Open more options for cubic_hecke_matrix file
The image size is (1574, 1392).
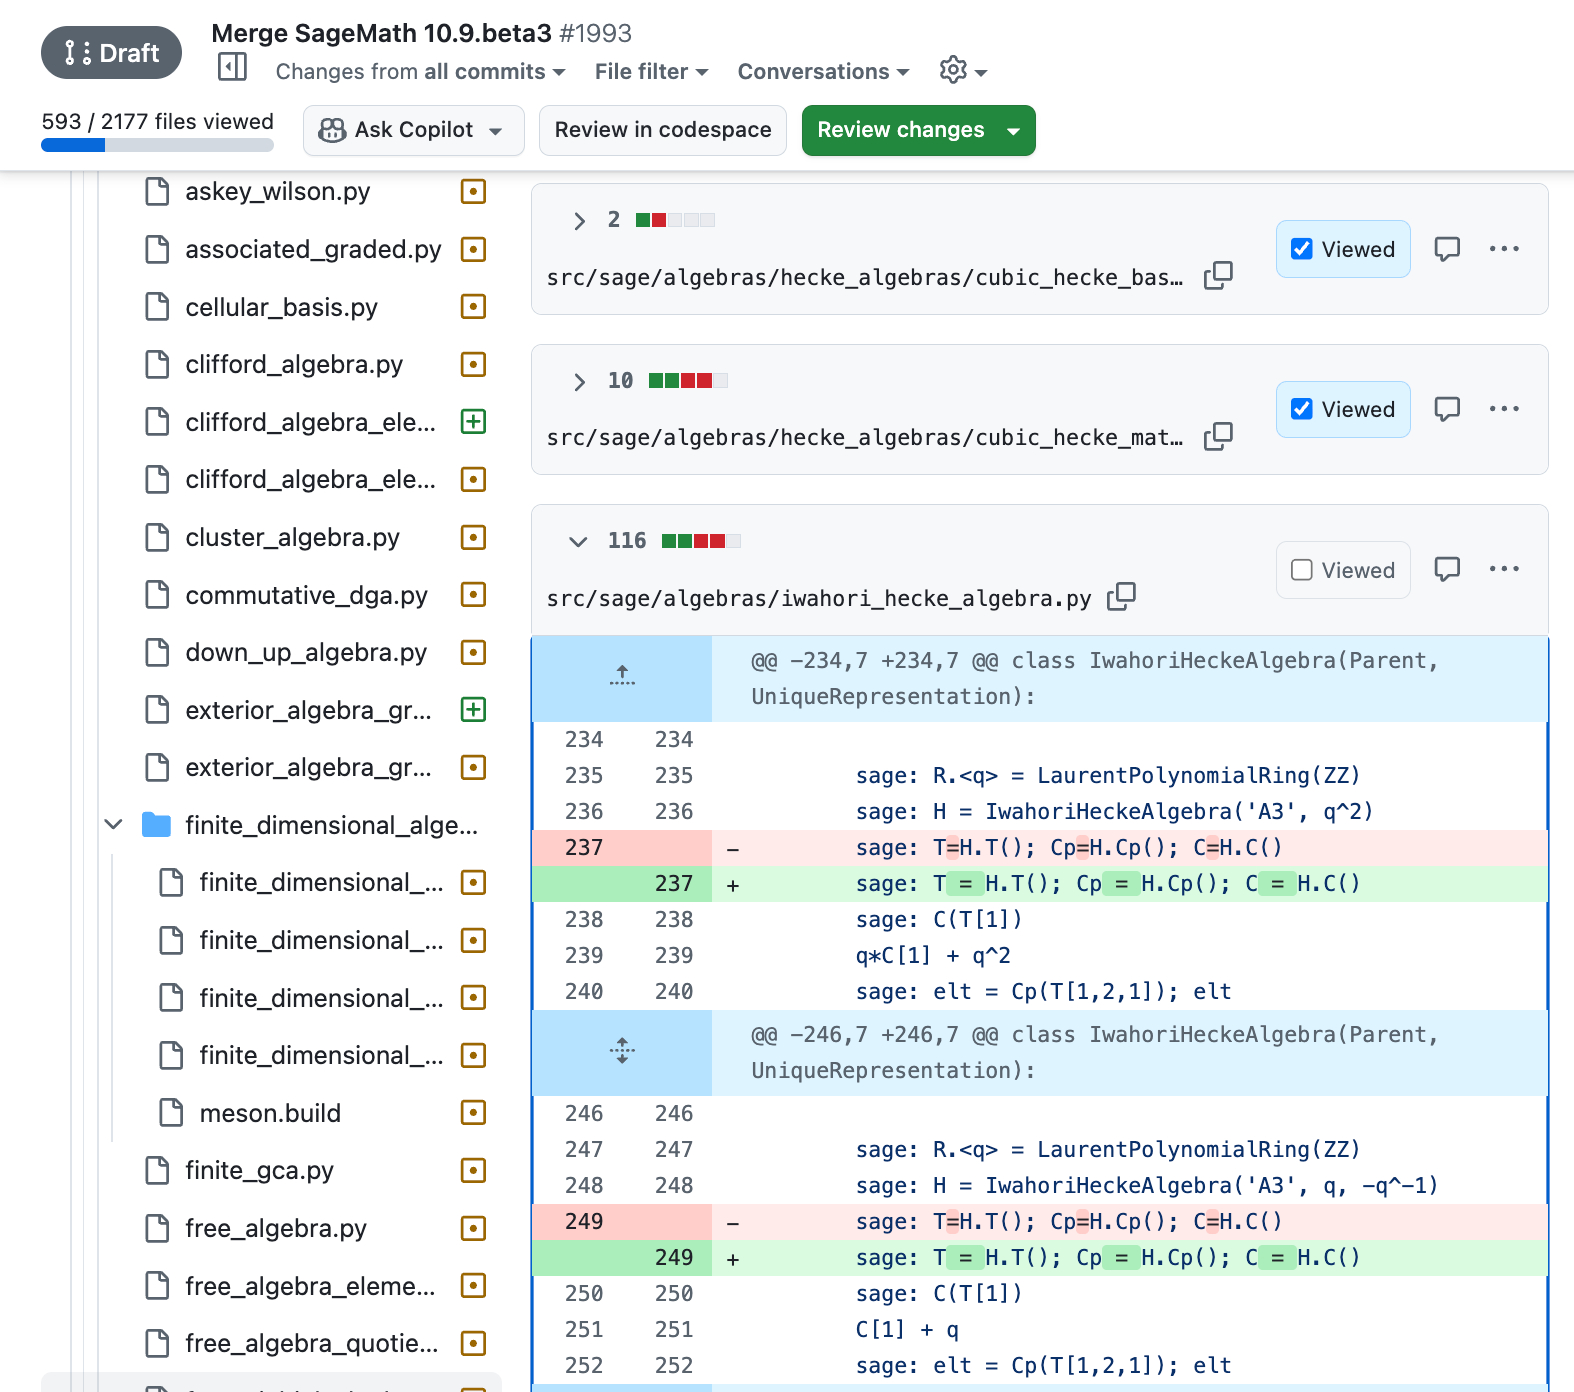[1503, 409]
